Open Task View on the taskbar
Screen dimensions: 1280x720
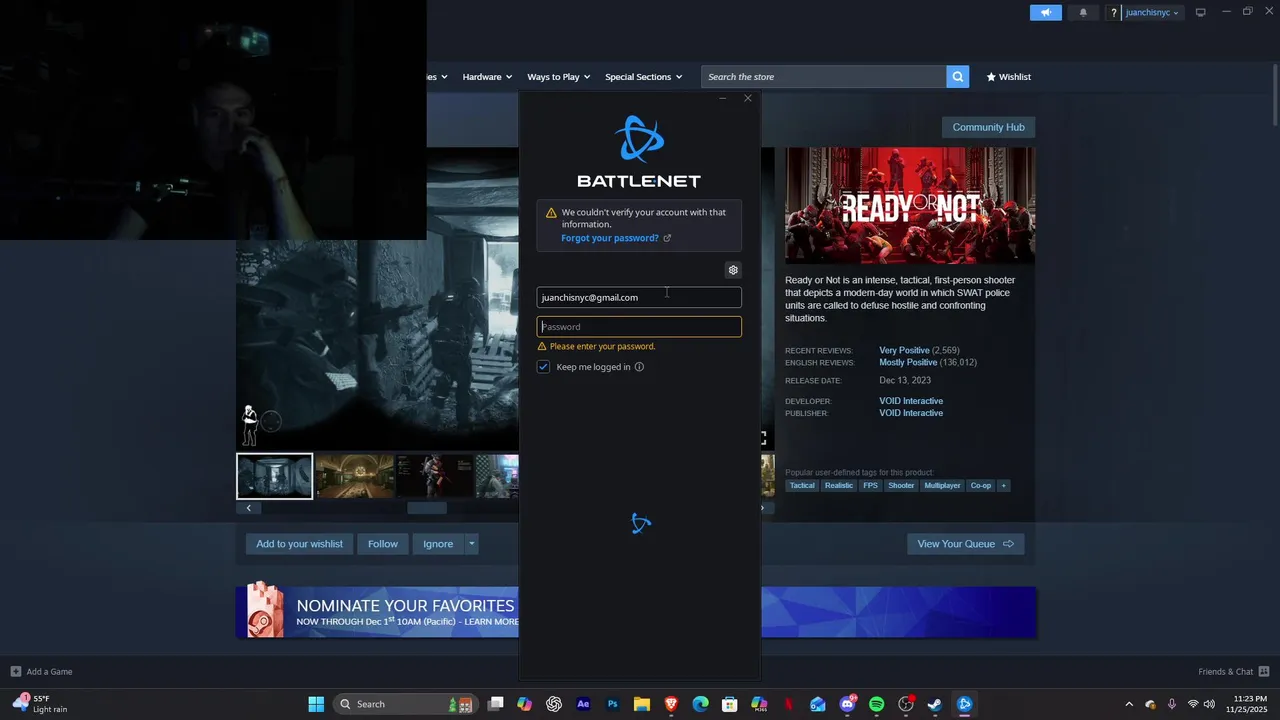coord(495,704)
